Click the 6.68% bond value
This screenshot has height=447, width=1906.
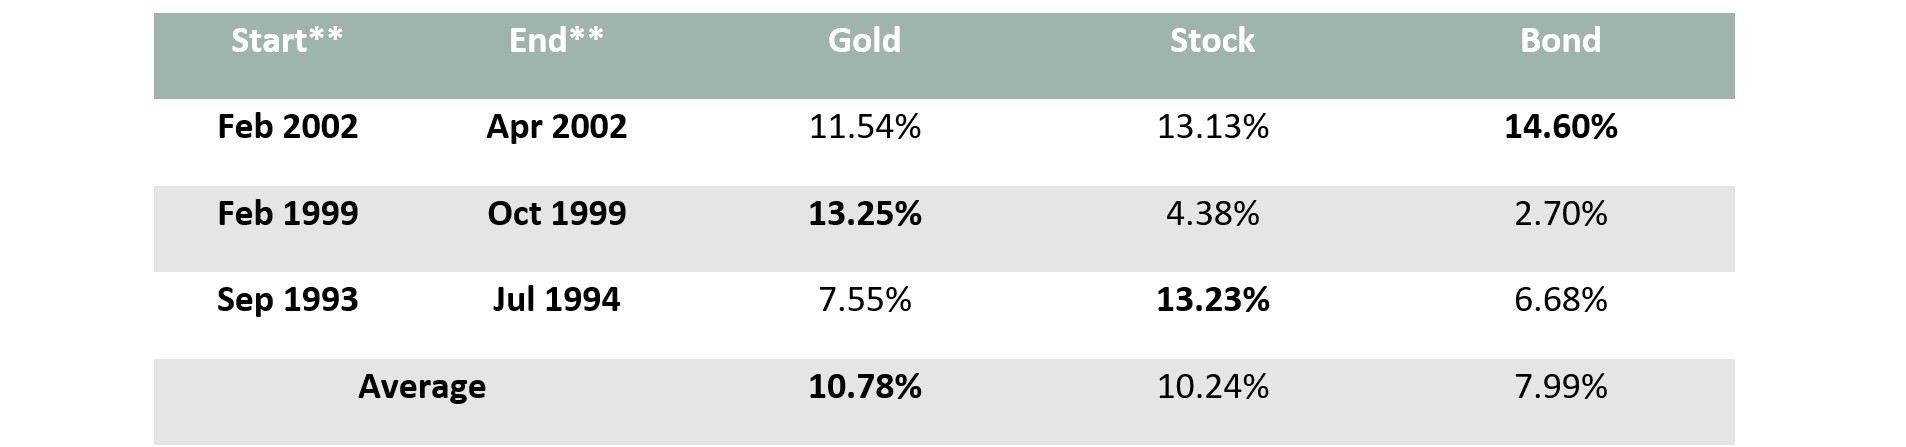pos(1560,300)
